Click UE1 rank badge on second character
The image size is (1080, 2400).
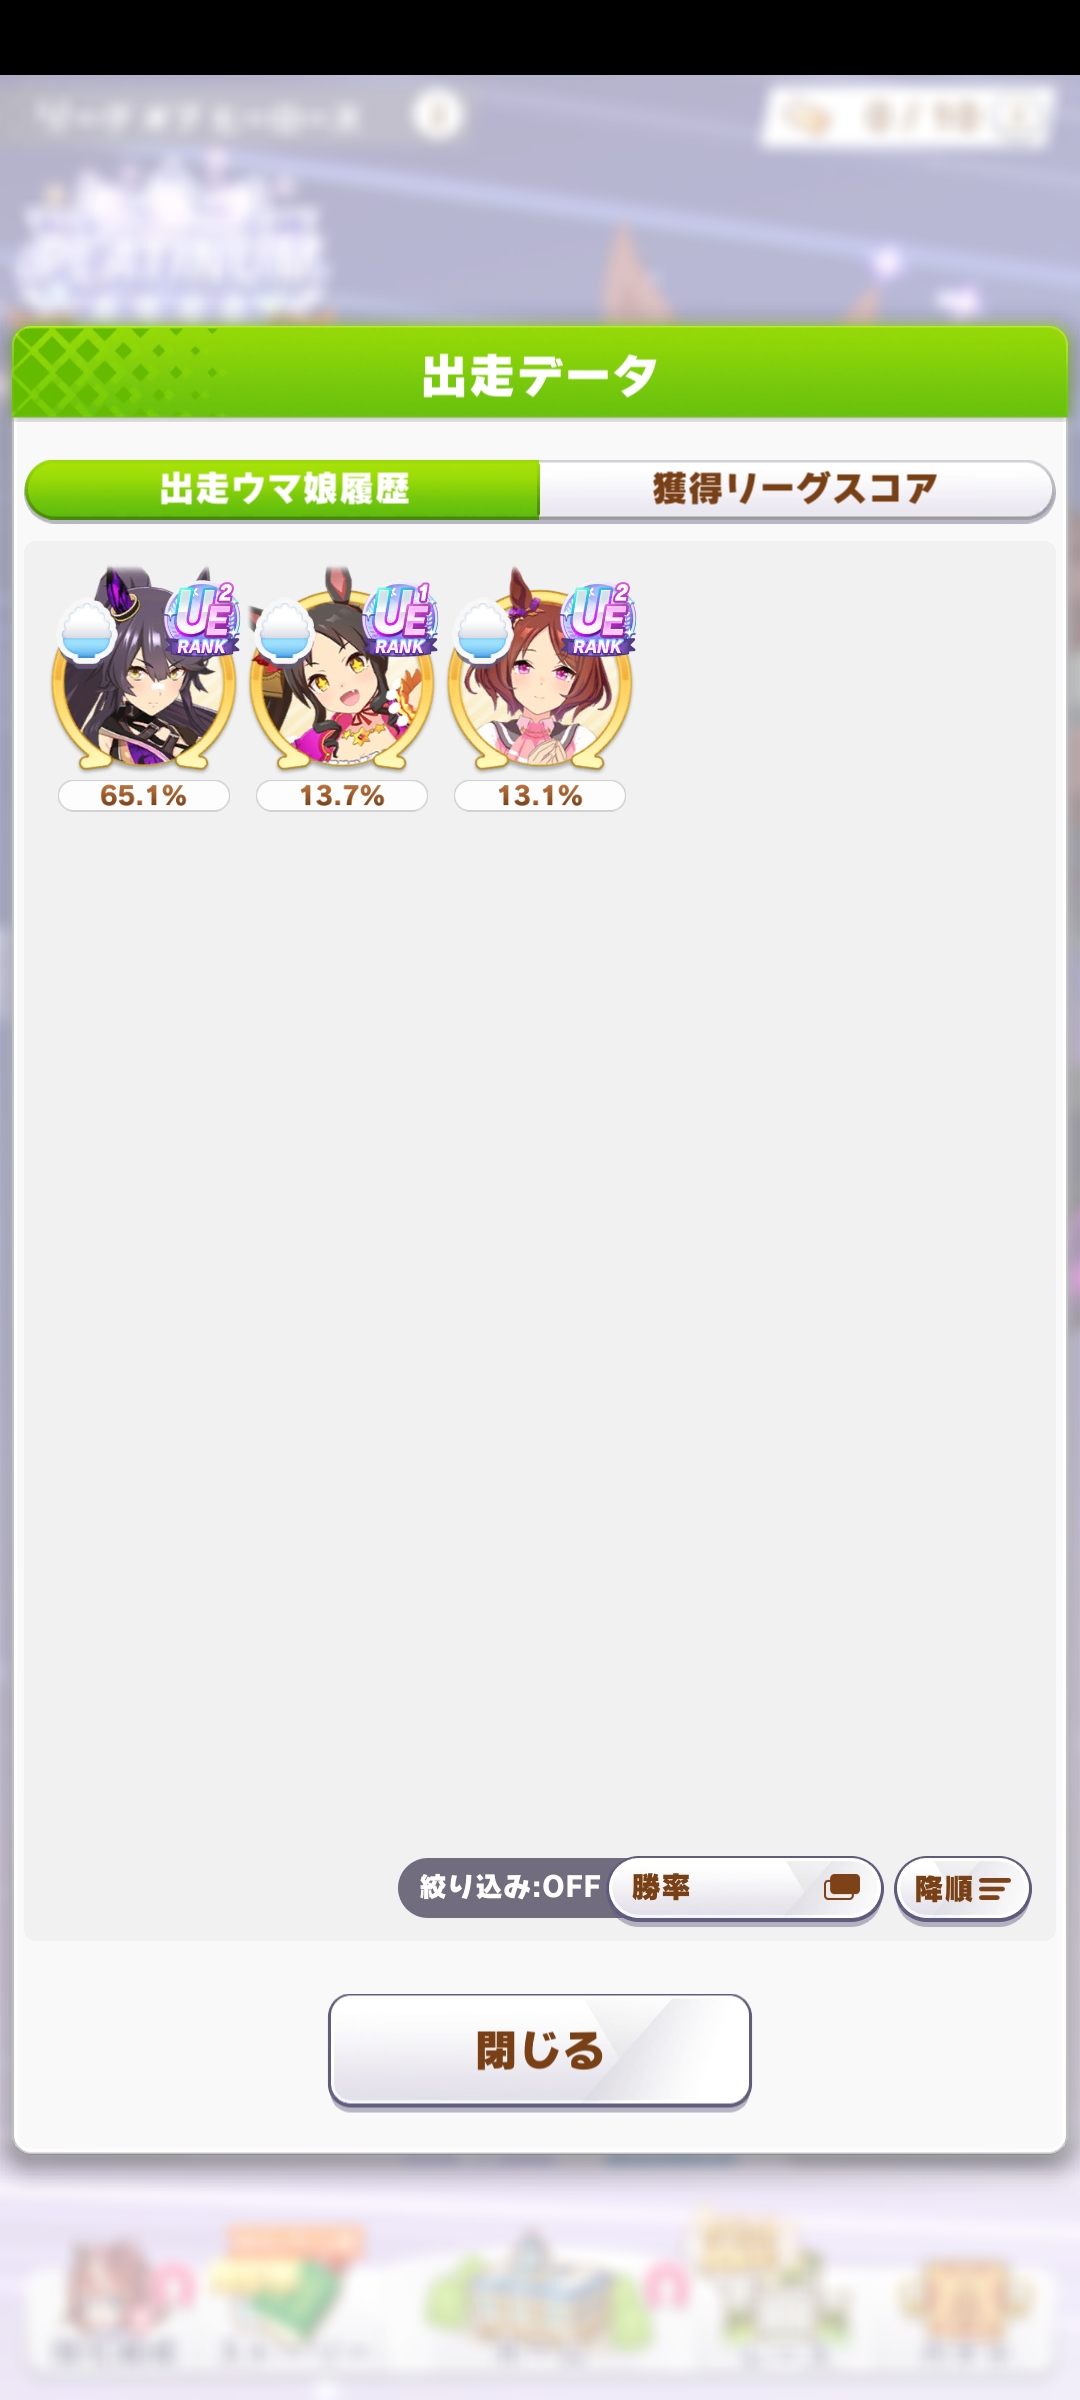tap(402, 620)
